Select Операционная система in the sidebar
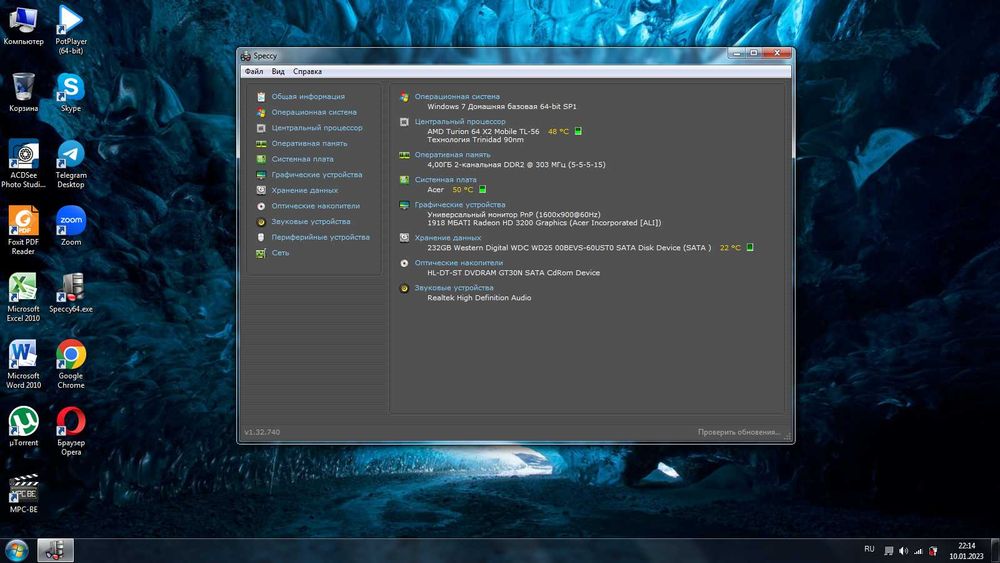The width and height of the screenshot is (1000, 563). (x=314, y=112)
